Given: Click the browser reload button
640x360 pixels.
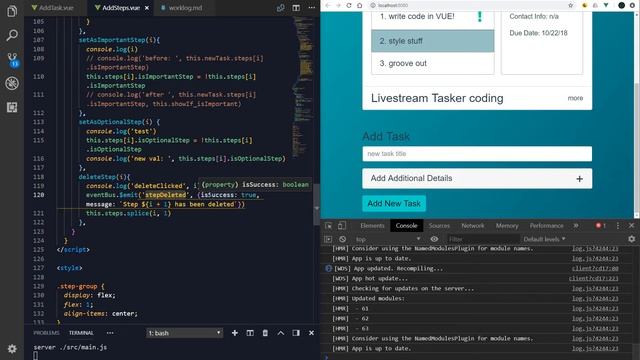Looking at the screenshot, I should pos(349,5).
